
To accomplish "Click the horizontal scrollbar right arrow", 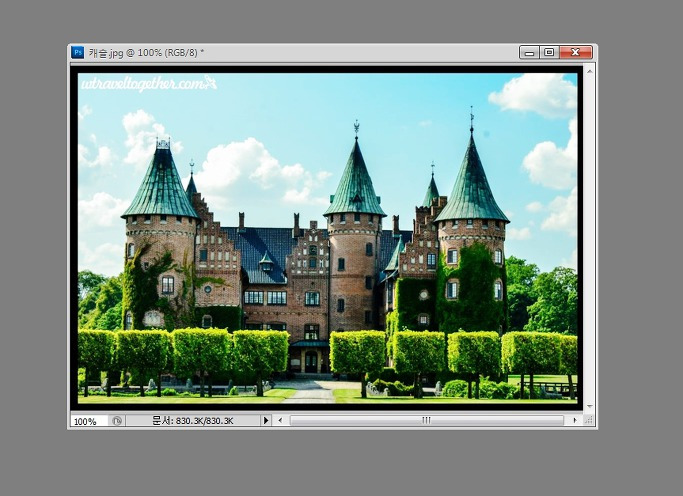I will tap(575, 421).
